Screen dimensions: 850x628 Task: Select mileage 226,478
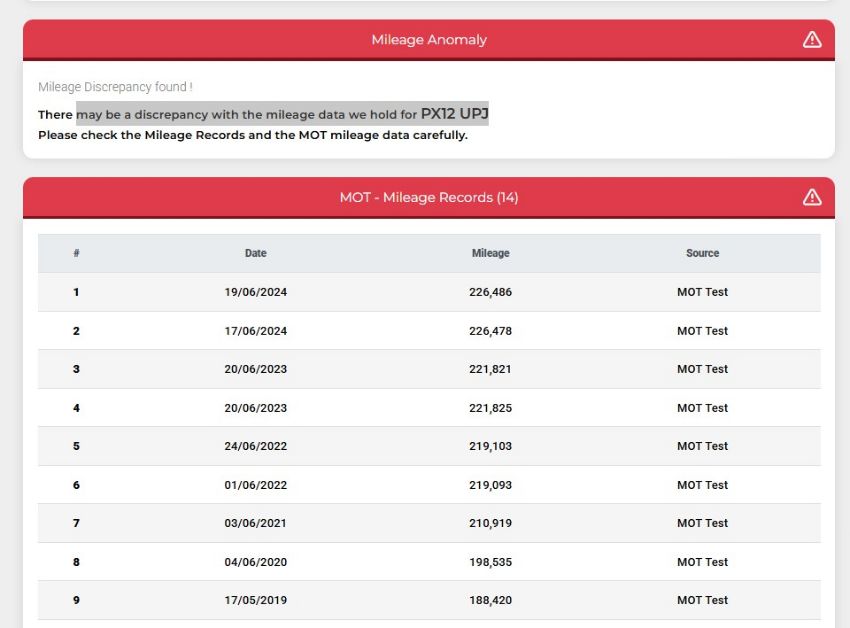491,331
